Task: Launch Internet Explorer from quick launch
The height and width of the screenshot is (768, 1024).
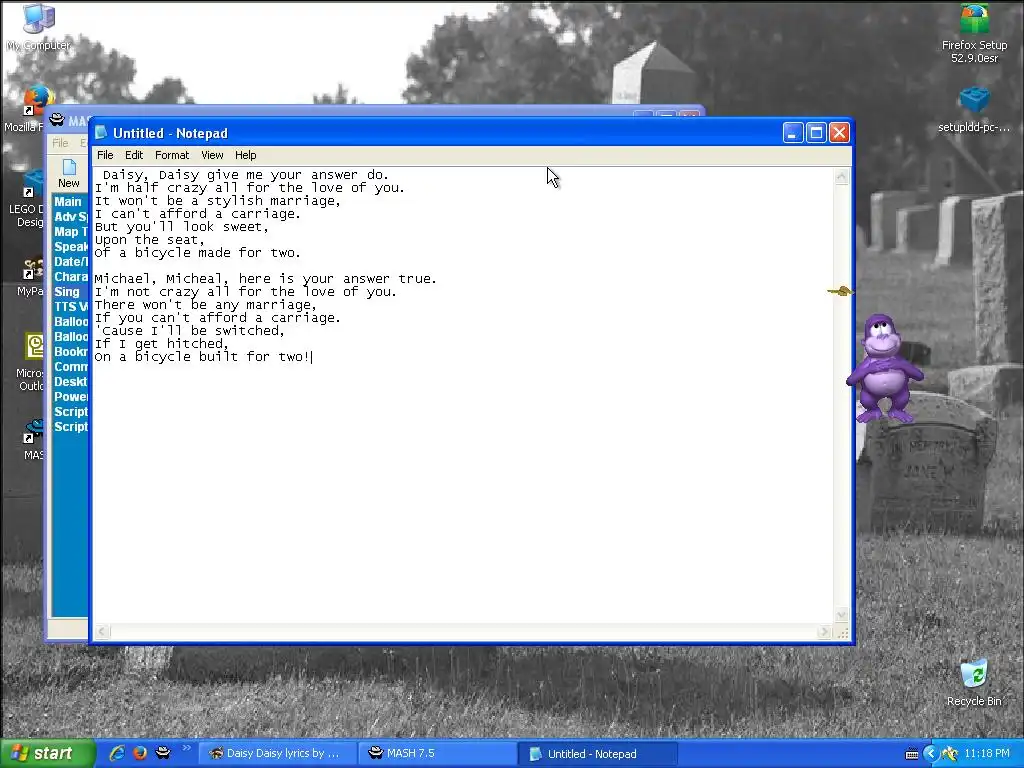Action: 117,753
